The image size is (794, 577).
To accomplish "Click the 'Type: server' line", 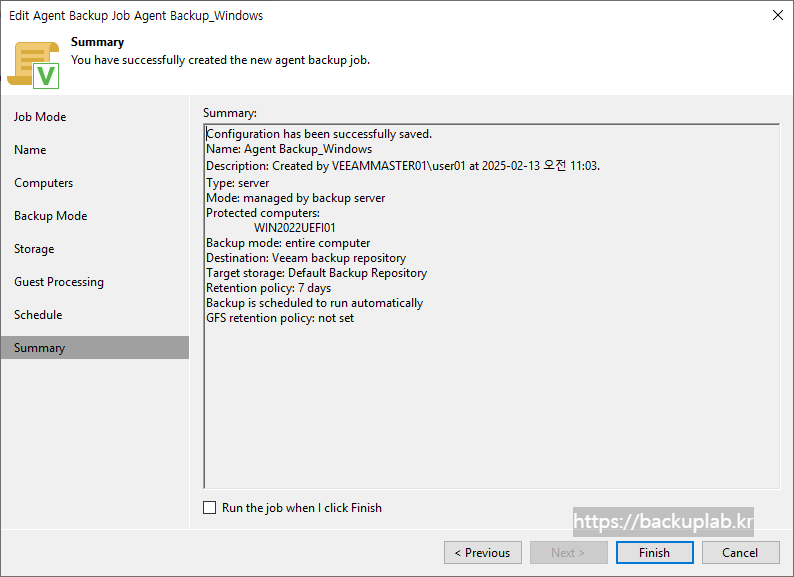I will click(x=237, y=183).
